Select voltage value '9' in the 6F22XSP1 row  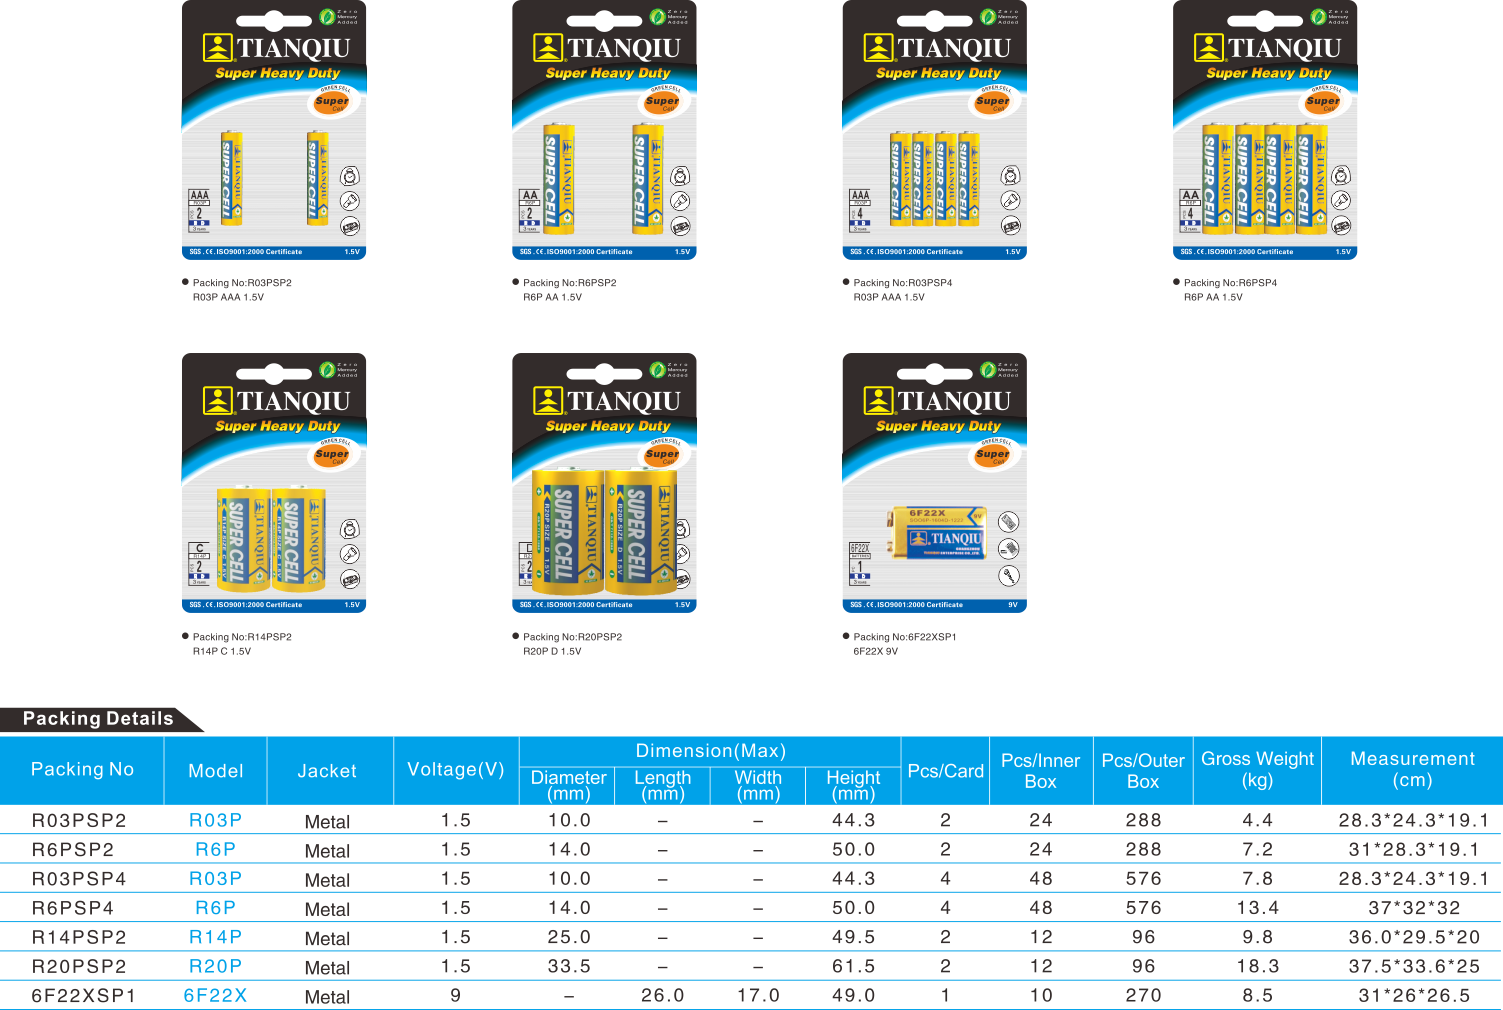[x=456, y=995]
